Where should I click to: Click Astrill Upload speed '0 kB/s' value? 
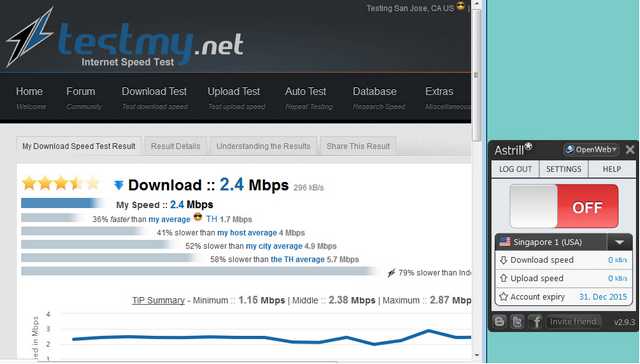617,278
